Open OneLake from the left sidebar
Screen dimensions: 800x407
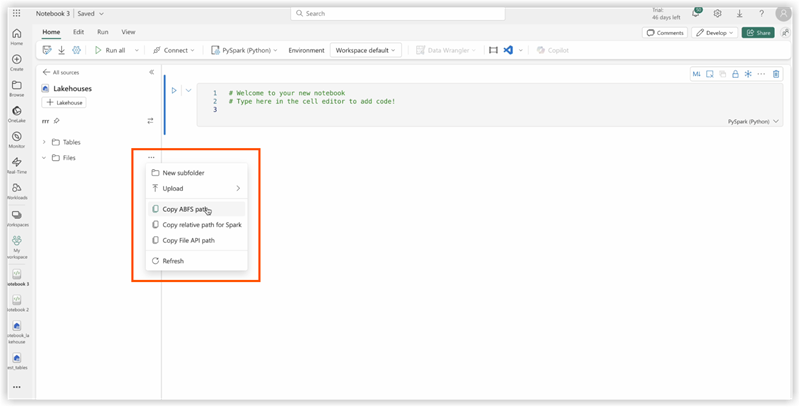[x=17, y=114]
